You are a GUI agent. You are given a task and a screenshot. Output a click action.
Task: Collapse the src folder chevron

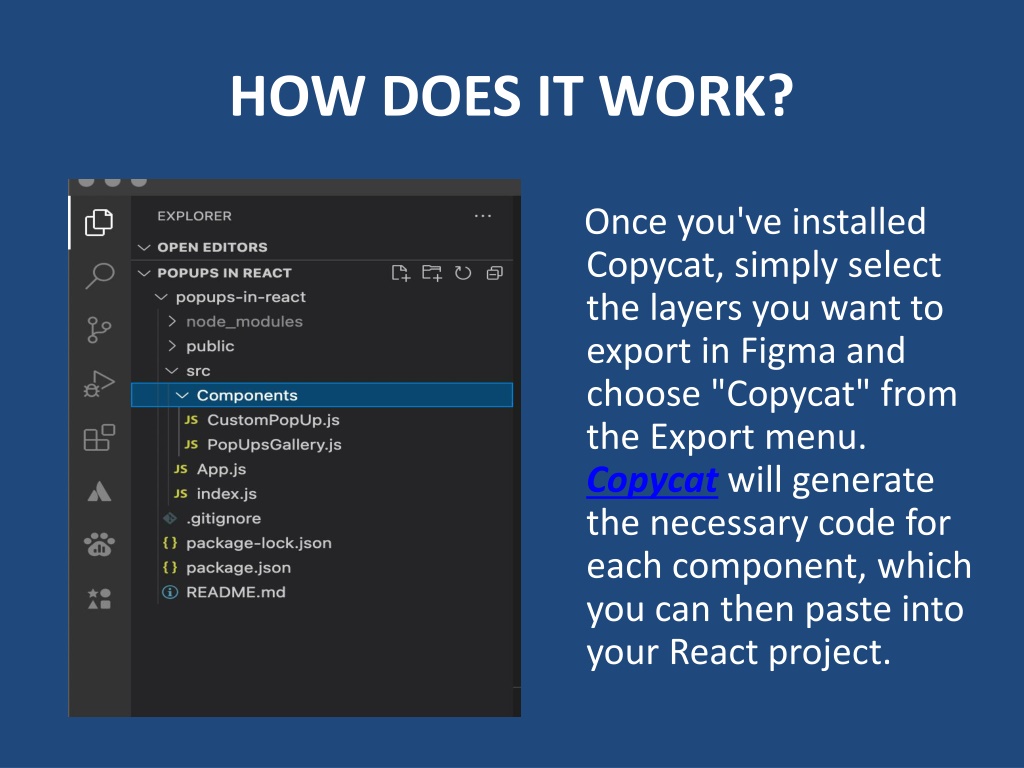tap(172, 371)
